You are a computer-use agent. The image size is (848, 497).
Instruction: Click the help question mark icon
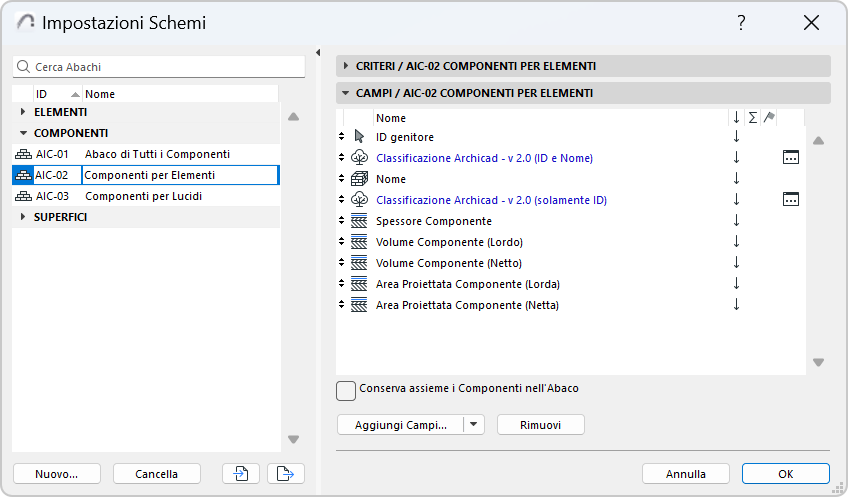pos(741,23)
